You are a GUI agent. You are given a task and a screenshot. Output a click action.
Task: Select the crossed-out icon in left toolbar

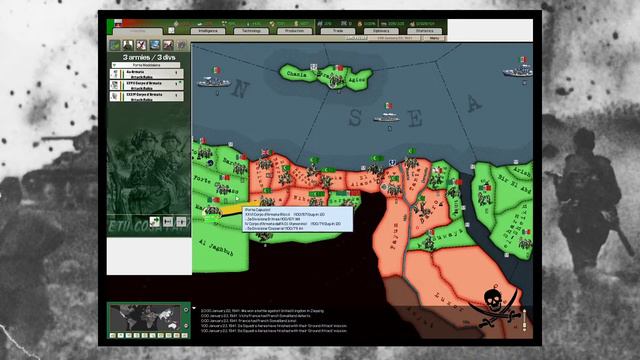point(141,45)
